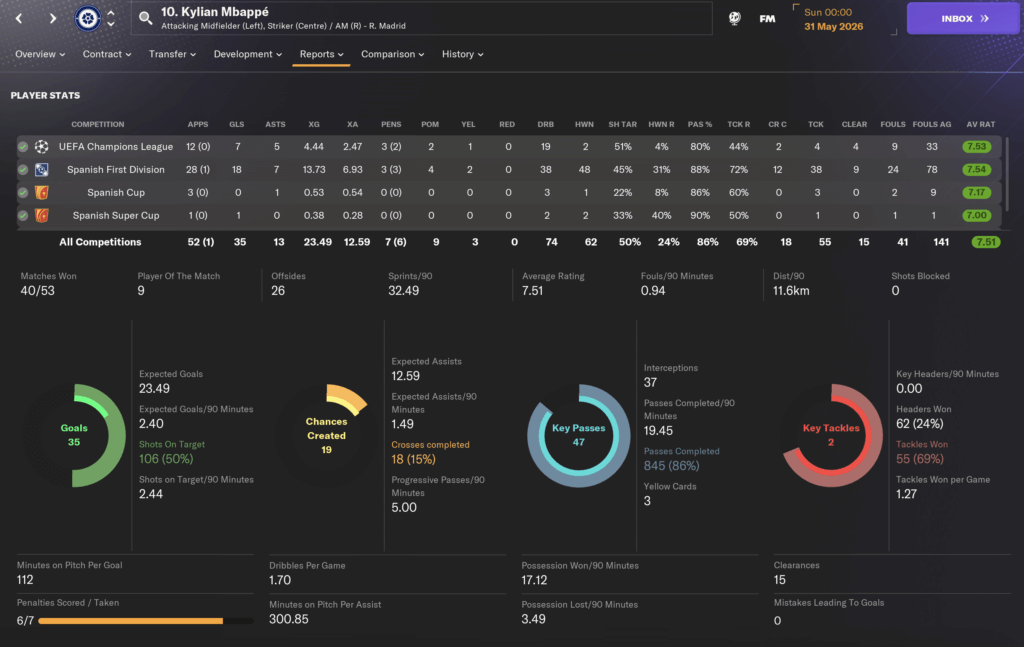Expand the Contract dropdown menu
The width and height of the screenshot is (1024, 647).
pyautogui.click(x=108, y=54)
